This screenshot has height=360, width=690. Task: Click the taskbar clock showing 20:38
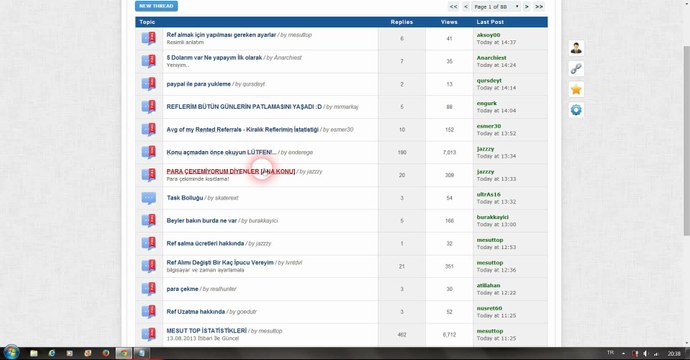pos(674,353)
